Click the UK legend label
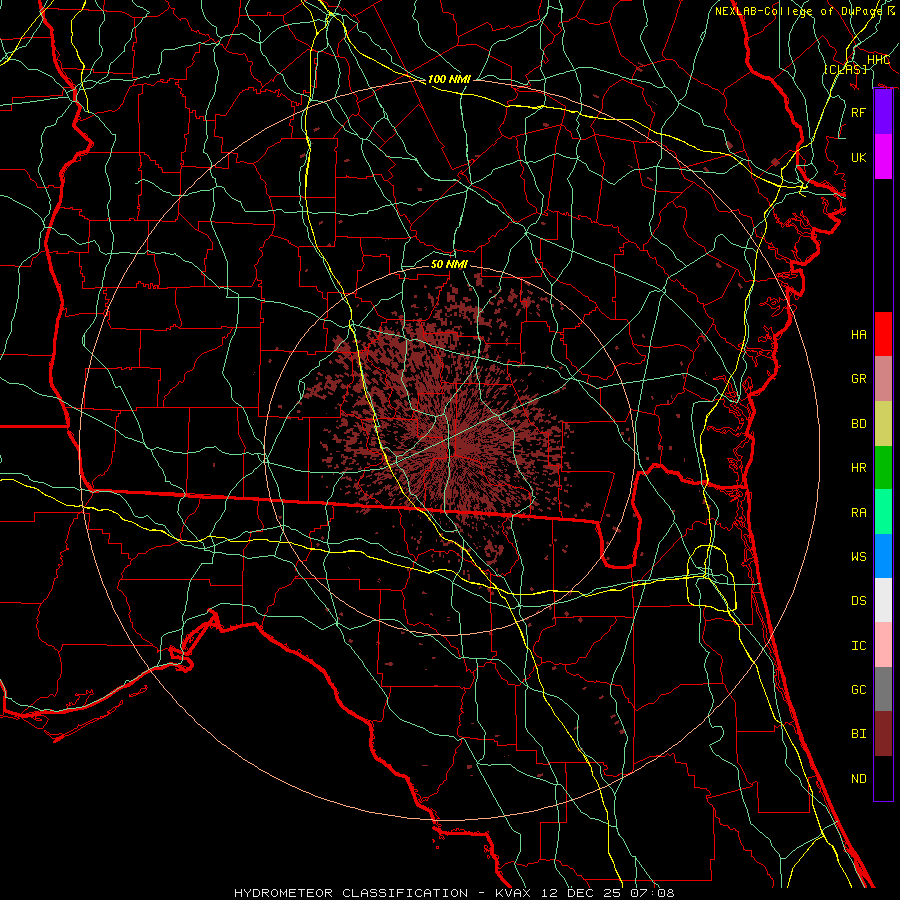The width and height of the screenshot is (900, 900). coord(858,157)
